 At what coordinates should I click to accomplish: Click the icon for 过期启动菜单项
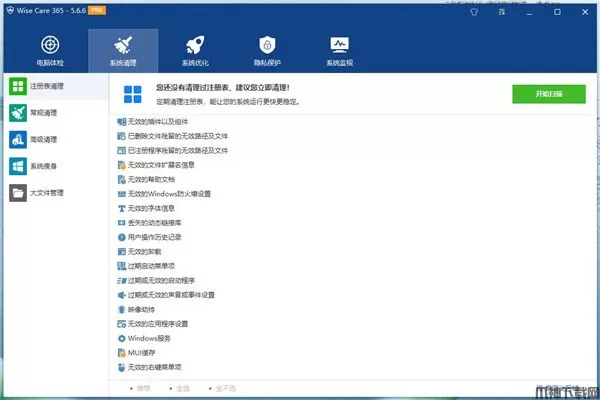click(121, 266)
